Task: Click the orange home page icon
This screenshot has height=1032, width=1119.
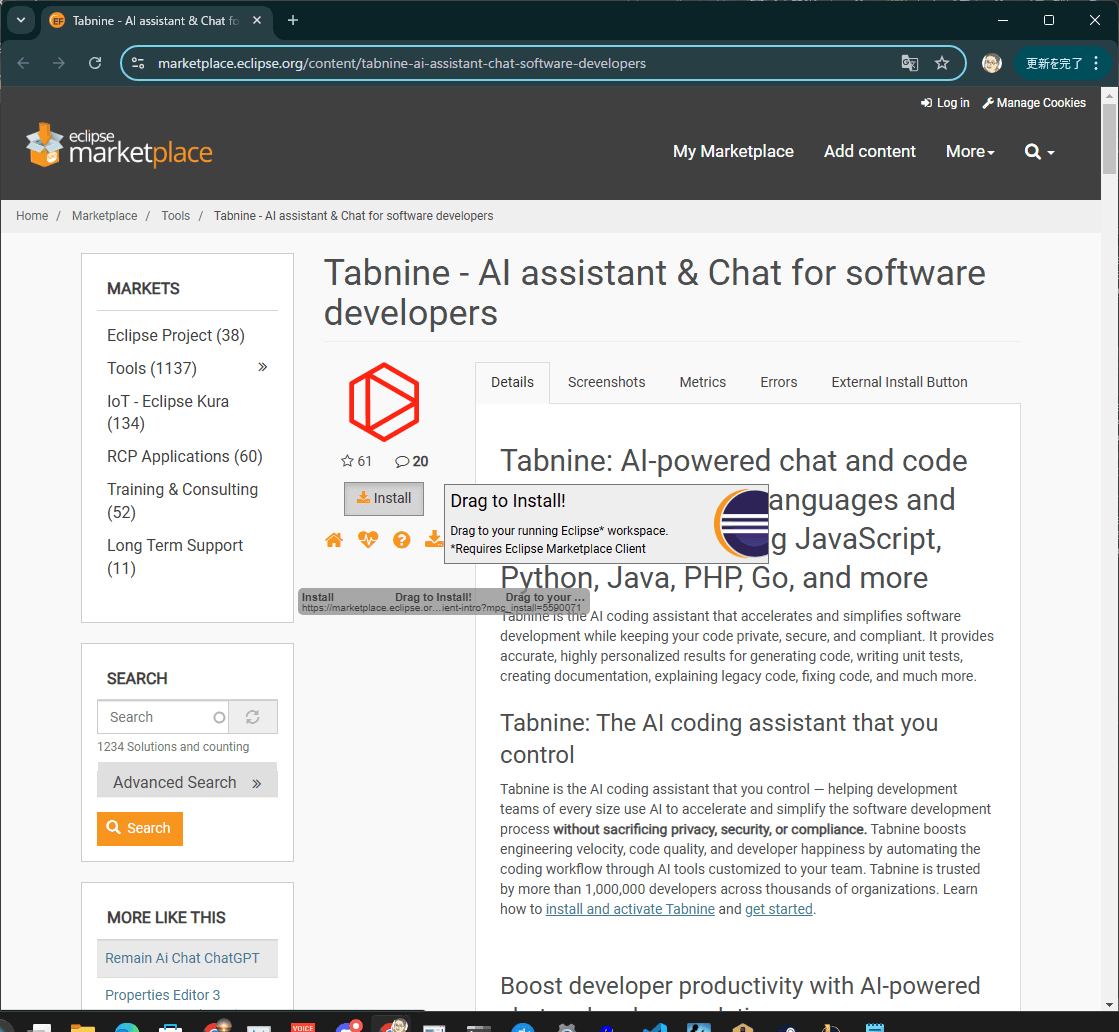Action: pyautogui.click(x=334, y=540)
